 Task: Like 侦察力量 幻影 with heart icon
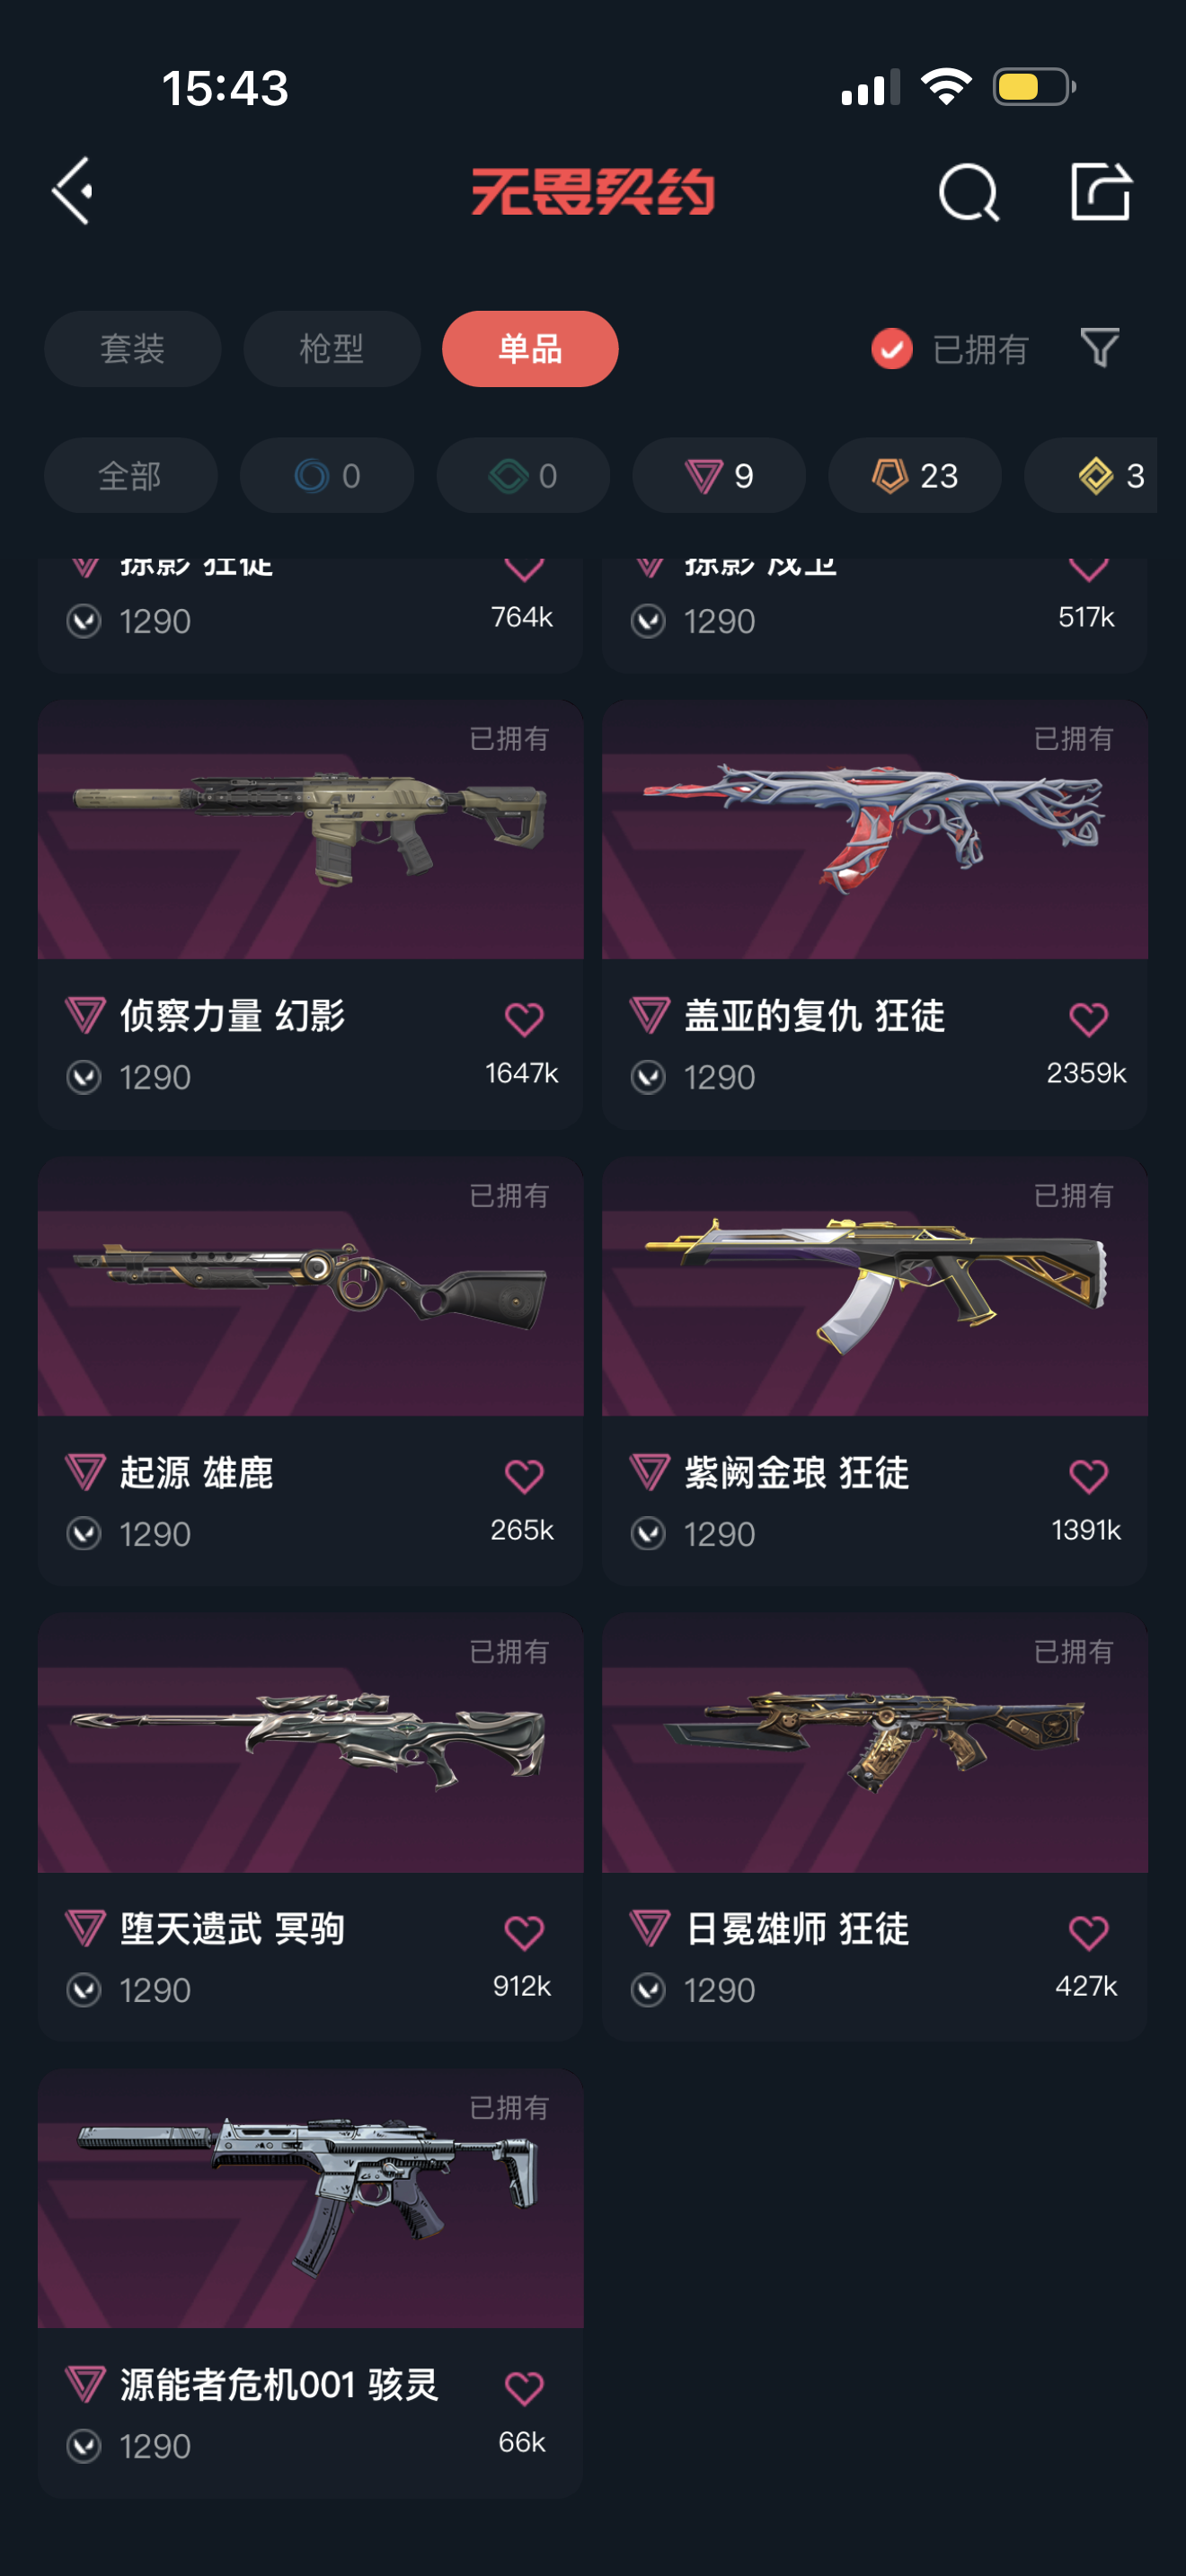(x=524, y=1019)
